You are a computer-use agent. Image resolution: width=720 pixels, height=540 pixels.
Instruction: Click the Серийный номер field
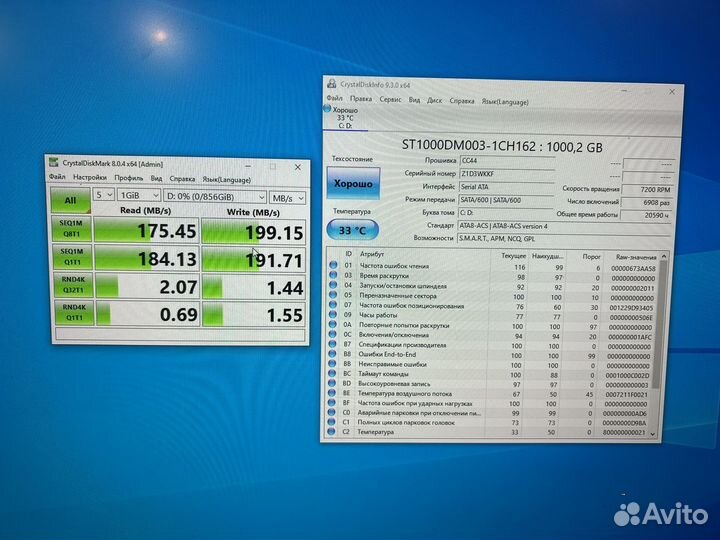507,174
